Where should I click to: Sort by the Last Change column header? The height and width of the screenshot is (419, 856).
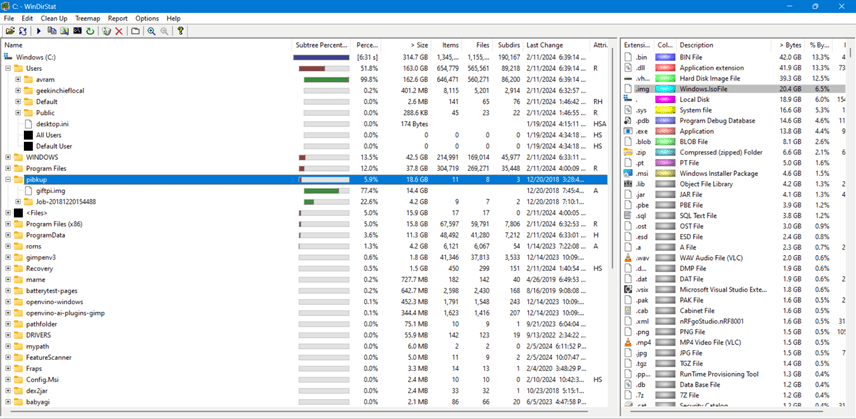click(557, 45)
